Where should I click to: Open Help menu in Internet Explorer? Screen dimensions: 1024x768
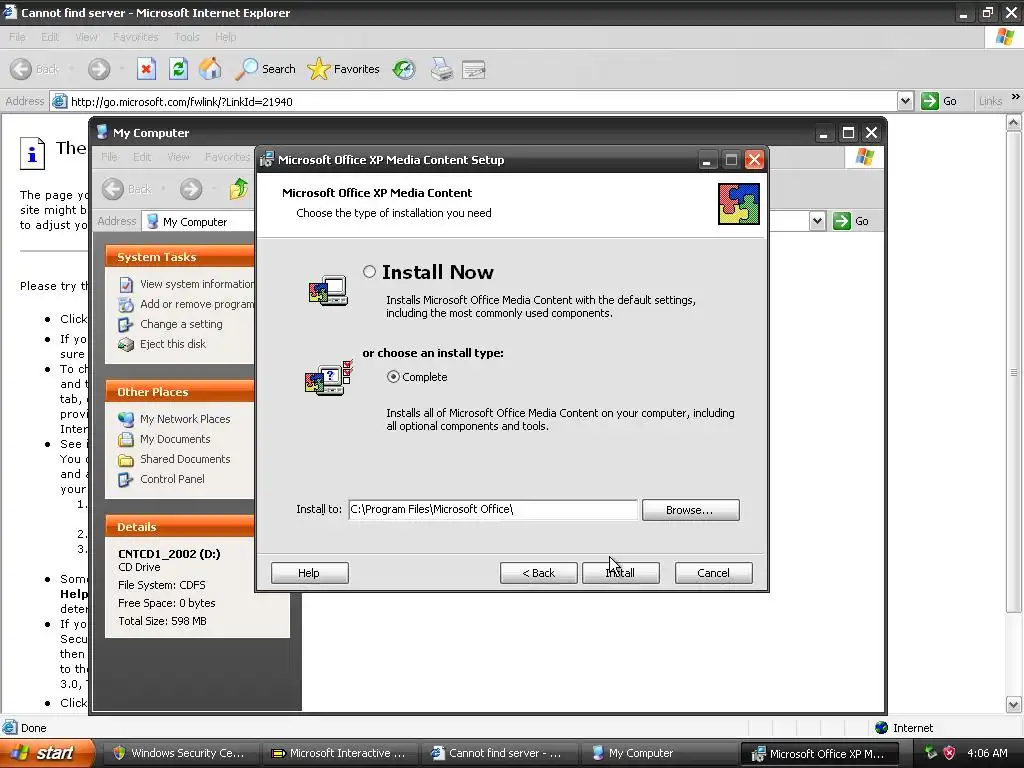pos(225,37)
